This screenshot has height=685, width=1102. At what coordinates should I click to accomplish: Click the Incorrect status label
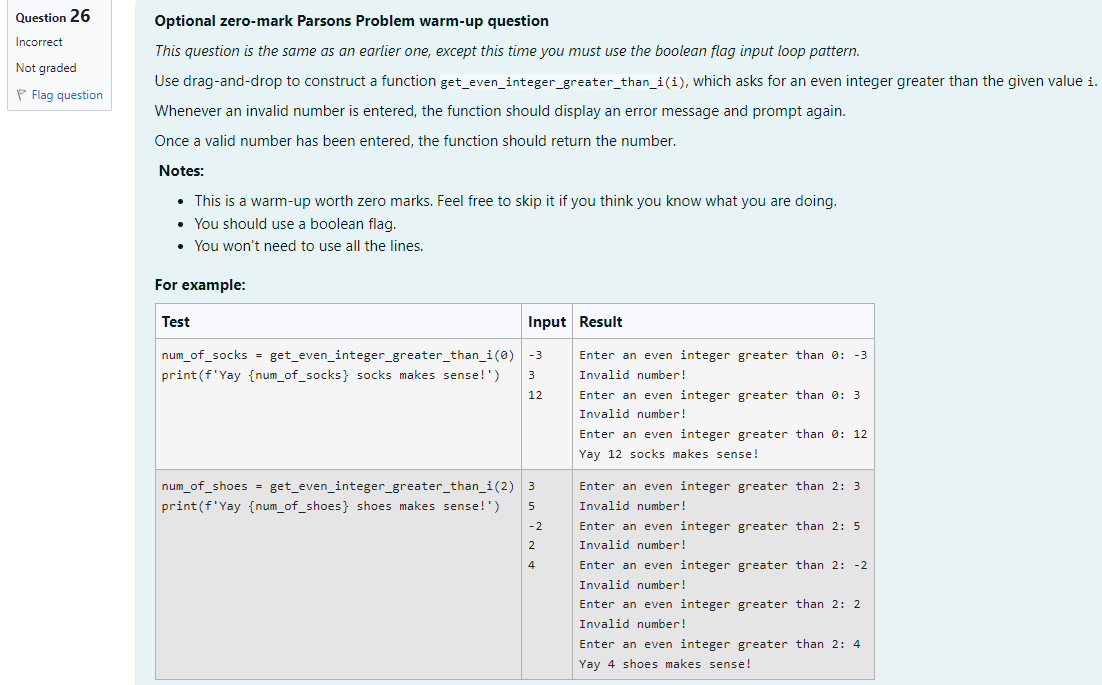pos(38,42)
